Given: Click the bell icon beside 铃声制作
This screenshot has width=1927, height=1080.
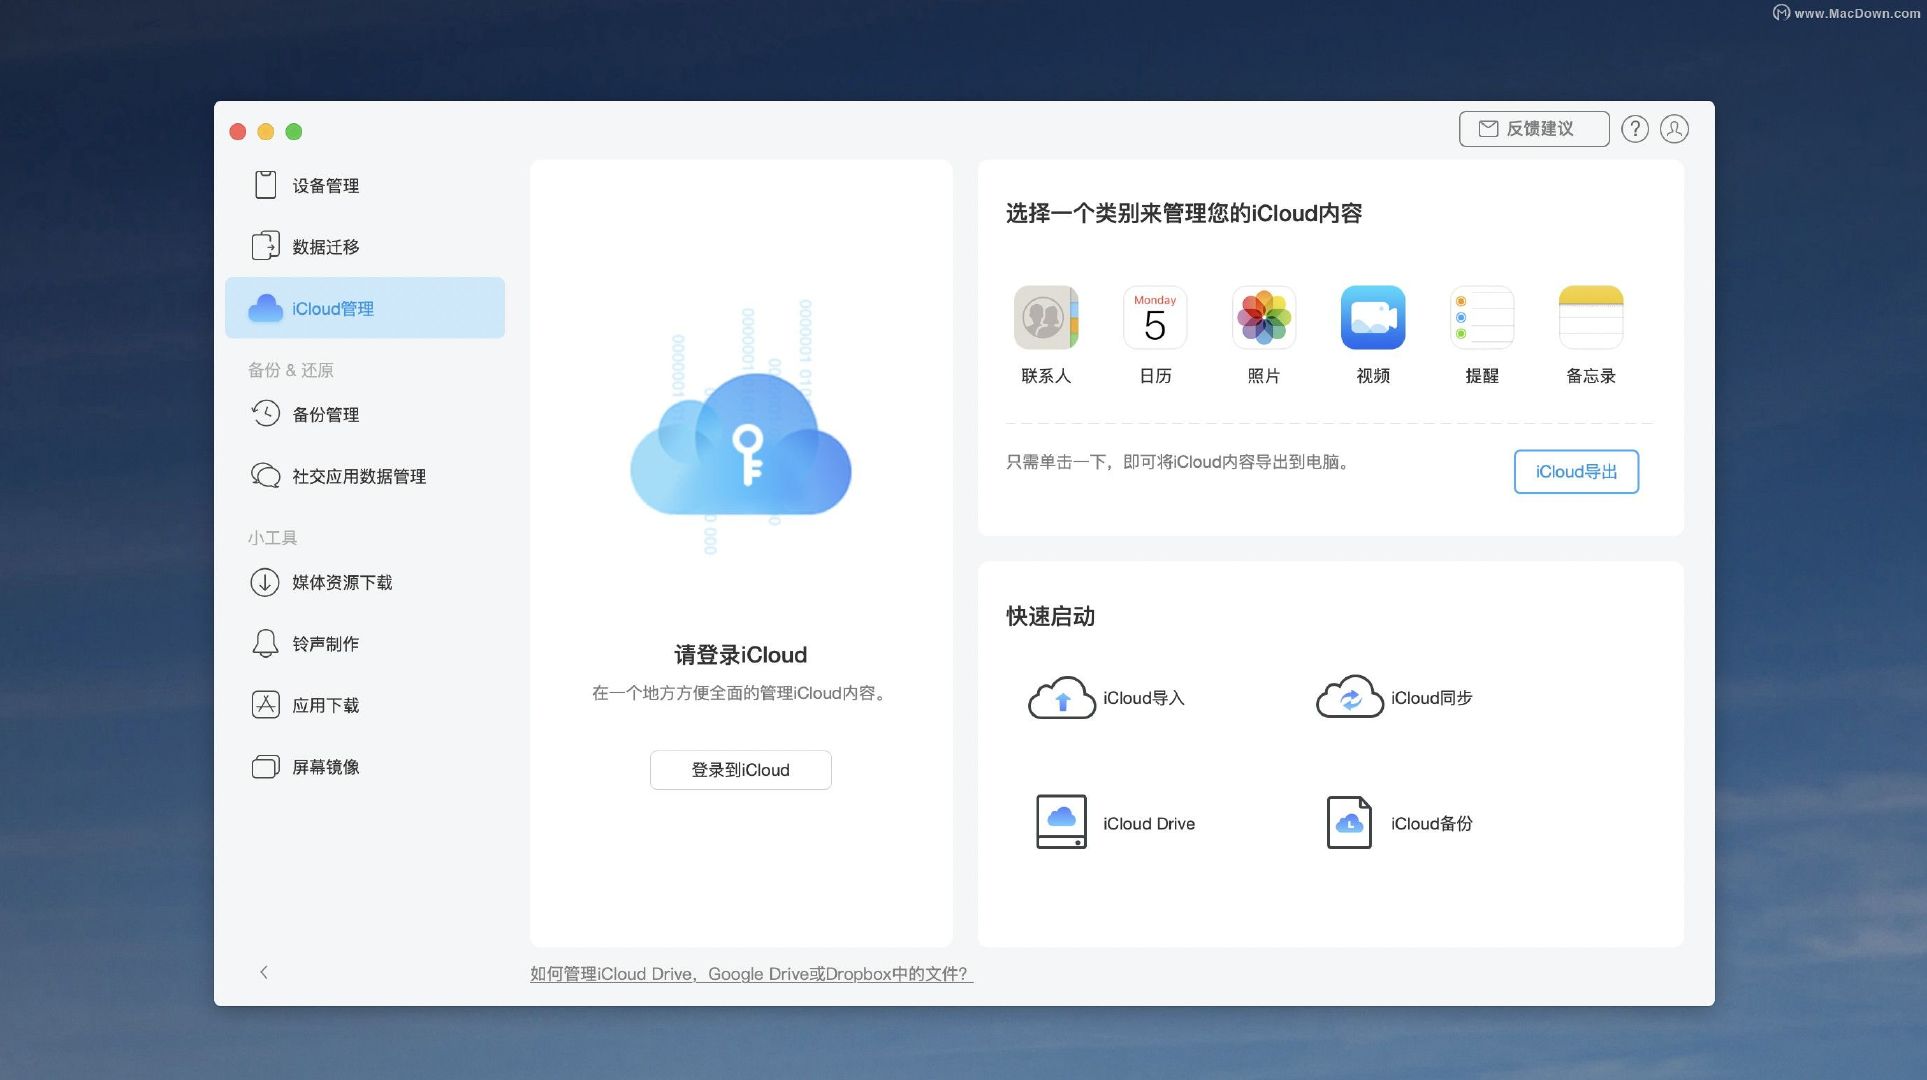Looking at the screenshot, I should tap(265, 643).
